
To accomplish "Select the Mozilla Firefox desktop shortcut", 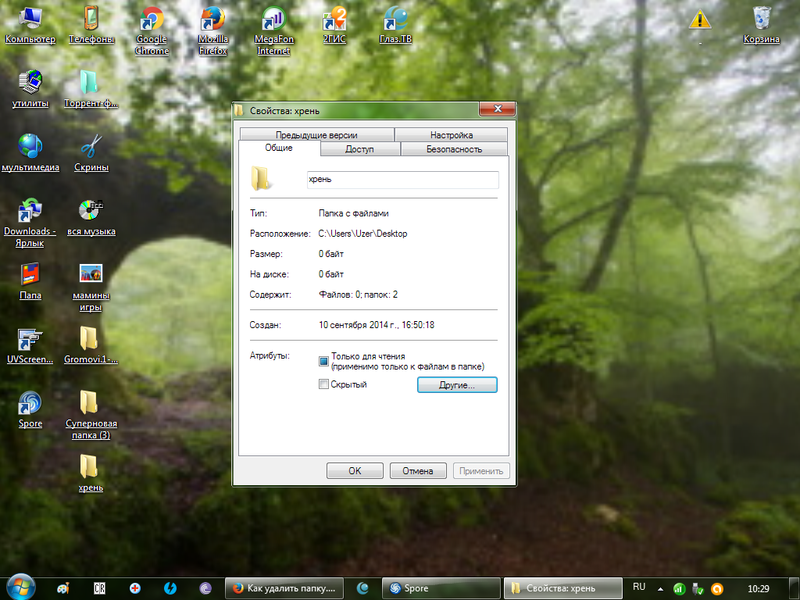I will point(213,20).
